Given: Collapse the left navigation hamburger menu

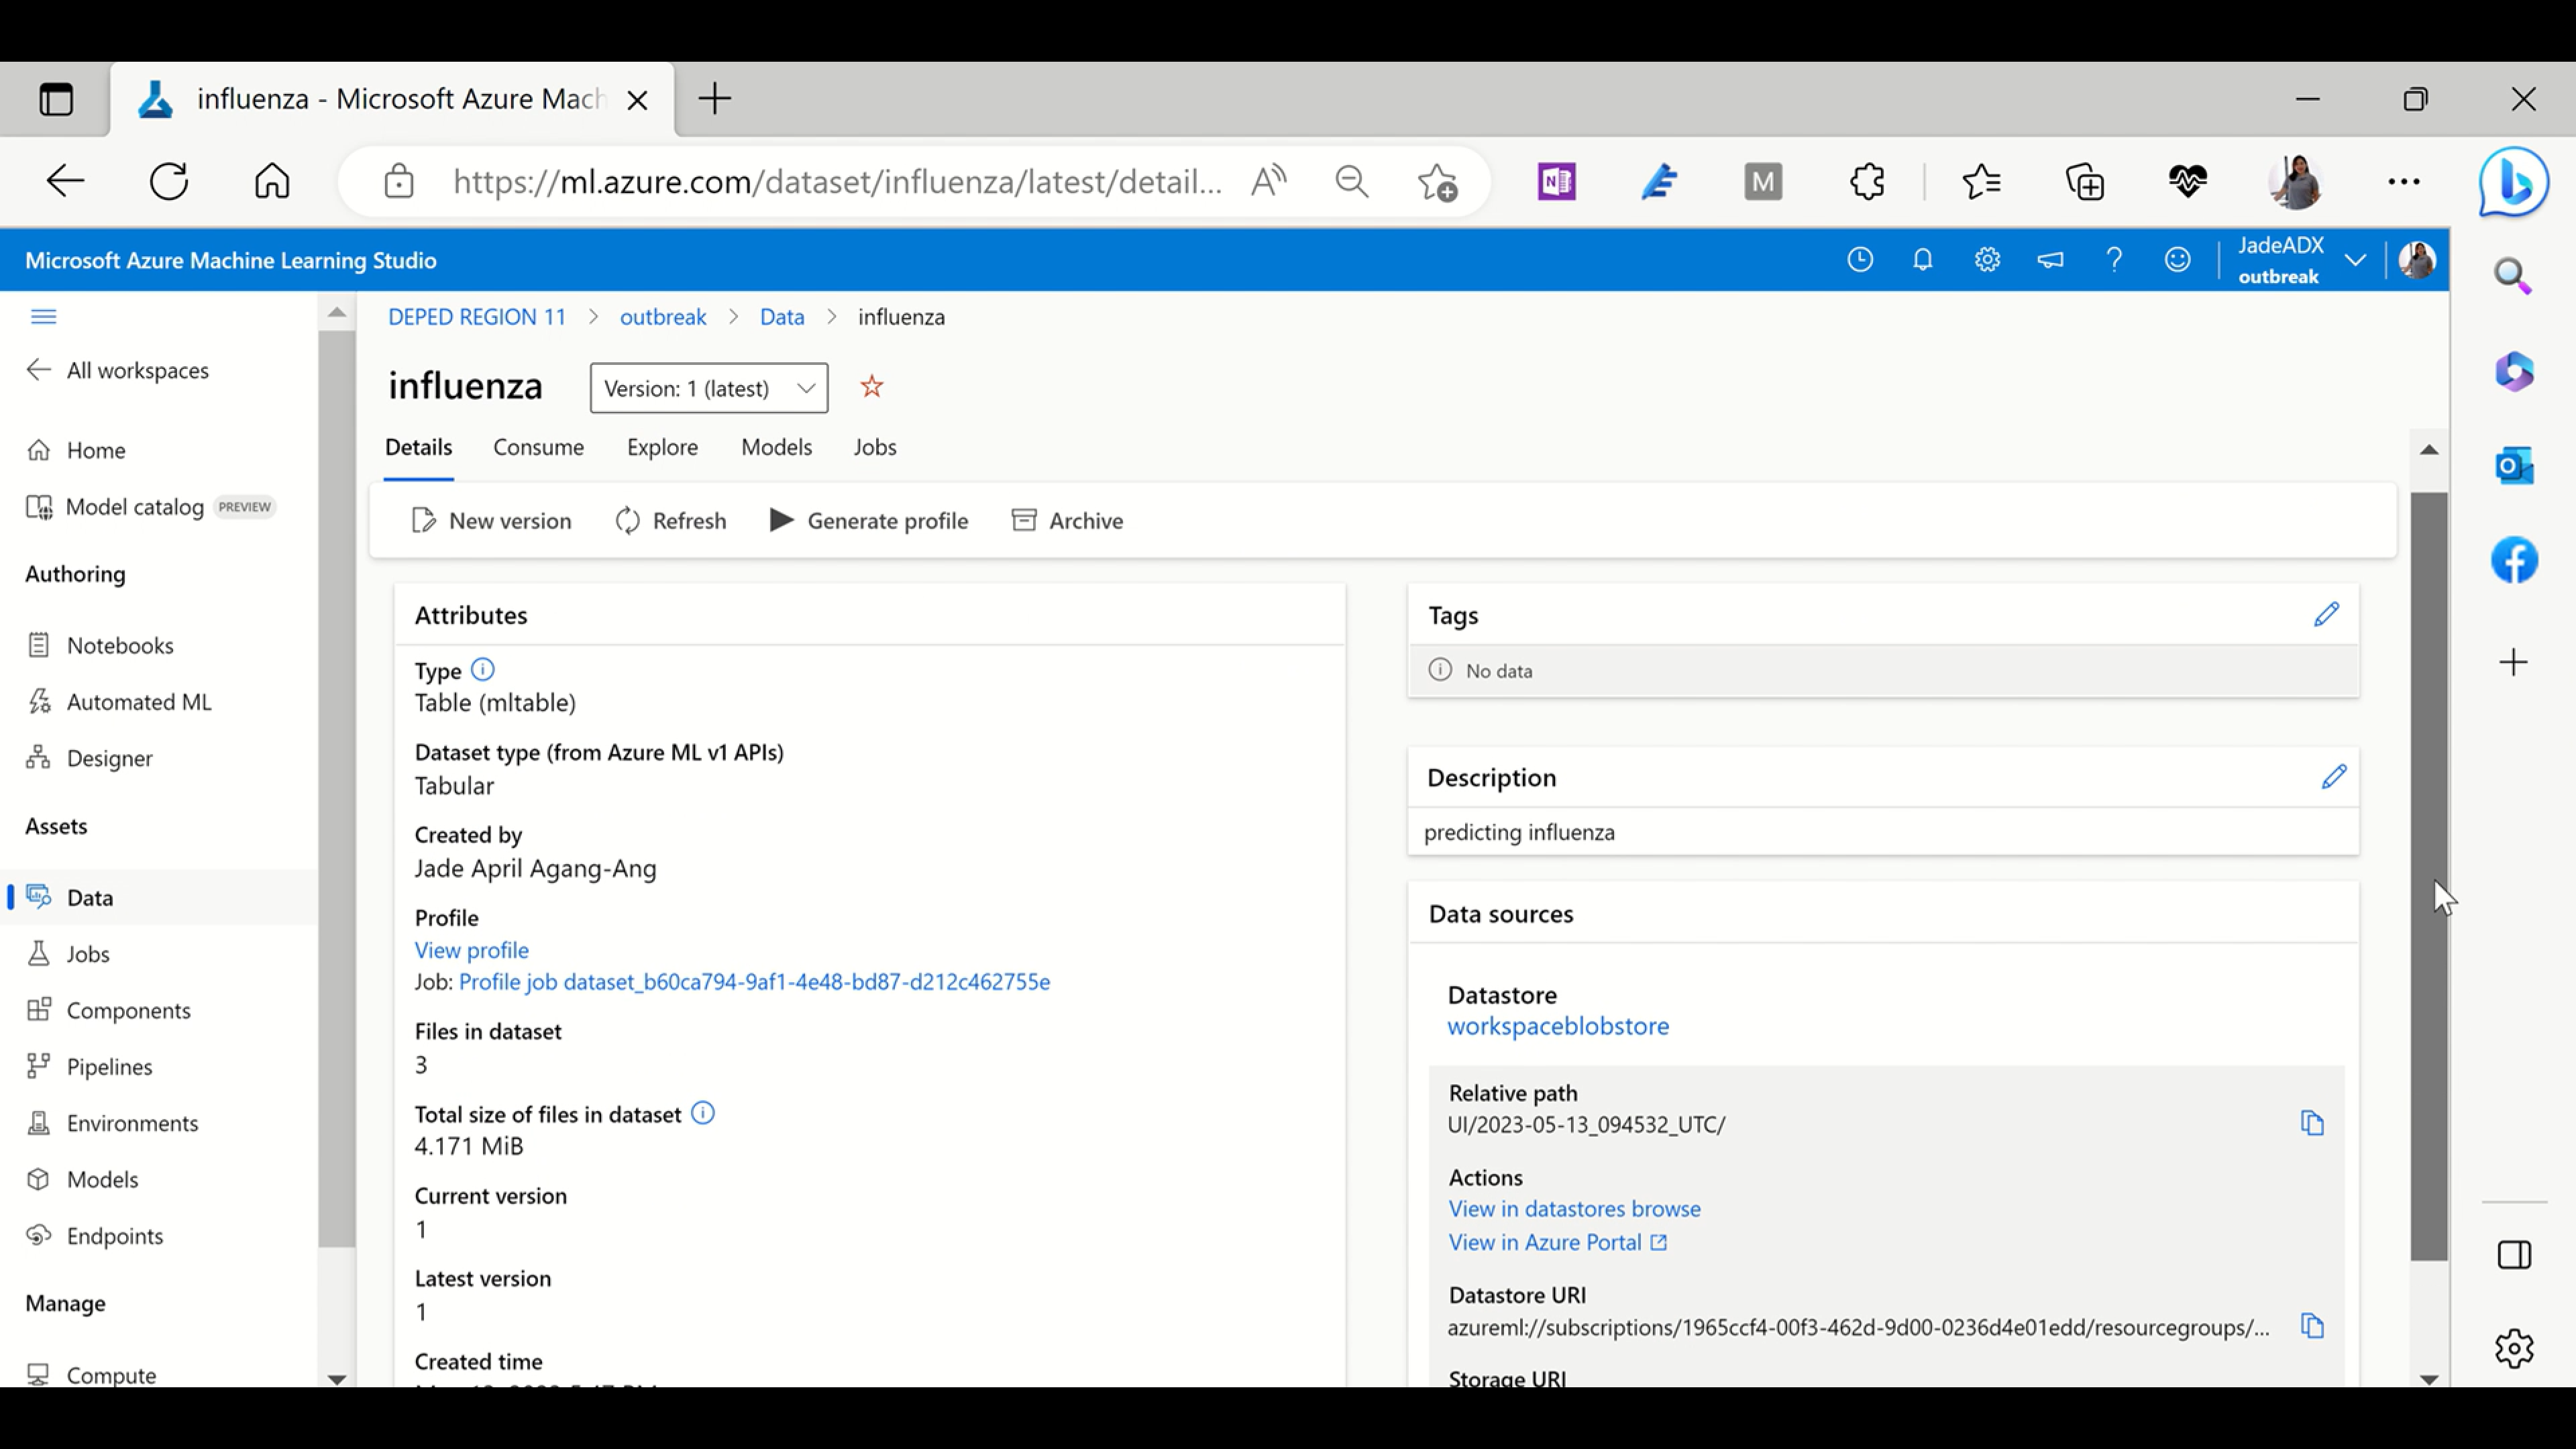Looking at the screenshot, I should pyautogui.click(x=43, y=317).
